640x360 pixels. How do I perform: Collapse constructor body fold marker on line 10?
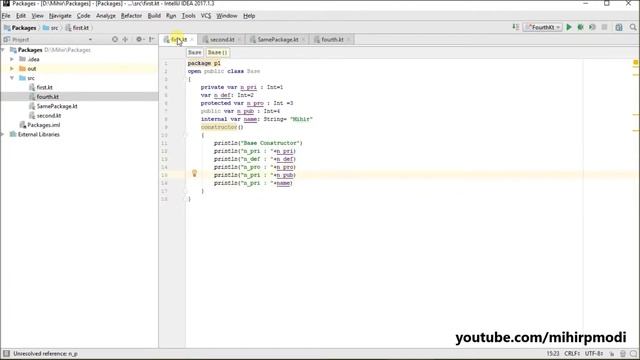(185, 135)
